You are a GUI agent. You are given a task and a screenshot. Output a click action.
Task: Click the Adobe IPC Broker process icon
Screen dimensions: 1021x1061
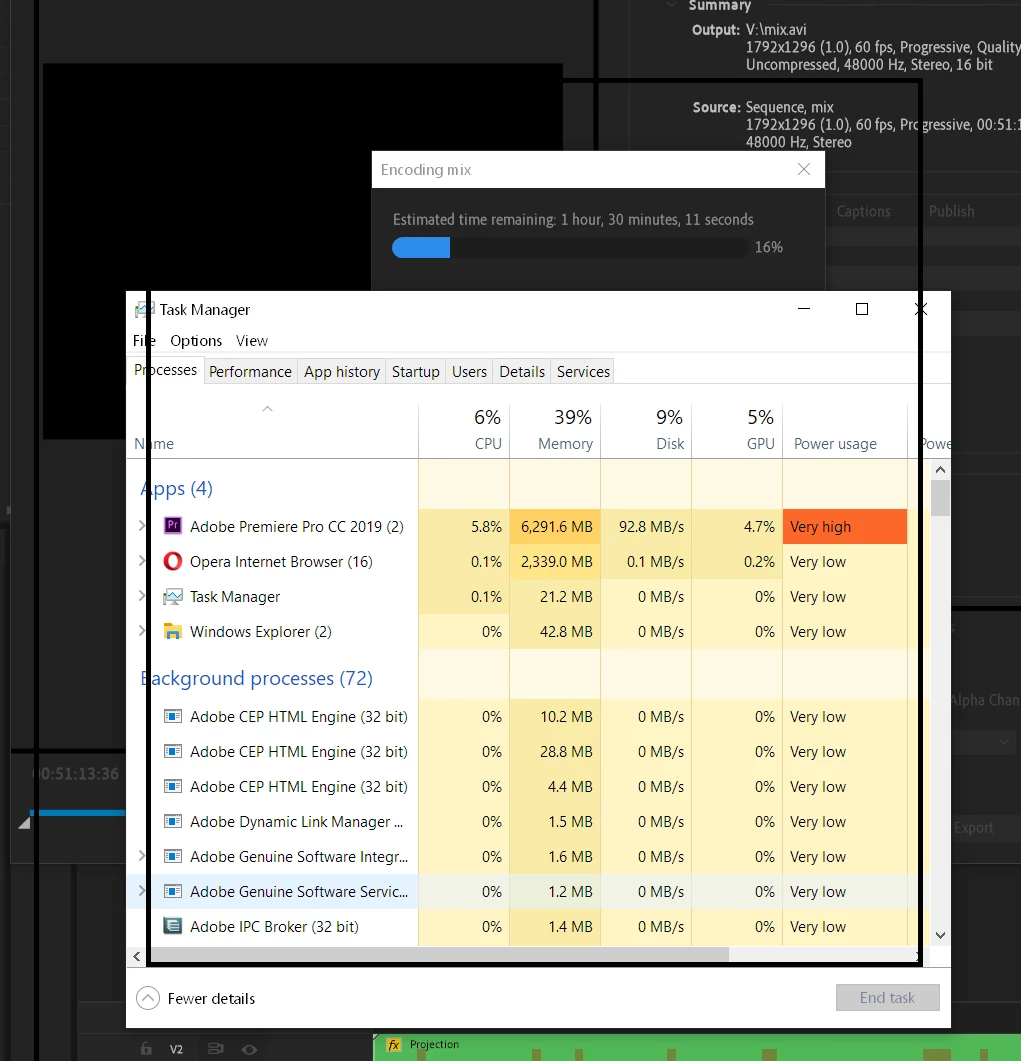[x=173, y=926]
